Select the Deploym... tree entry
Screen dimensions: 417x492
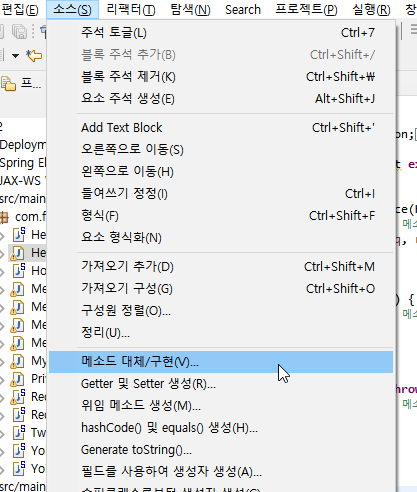(23, 145)
